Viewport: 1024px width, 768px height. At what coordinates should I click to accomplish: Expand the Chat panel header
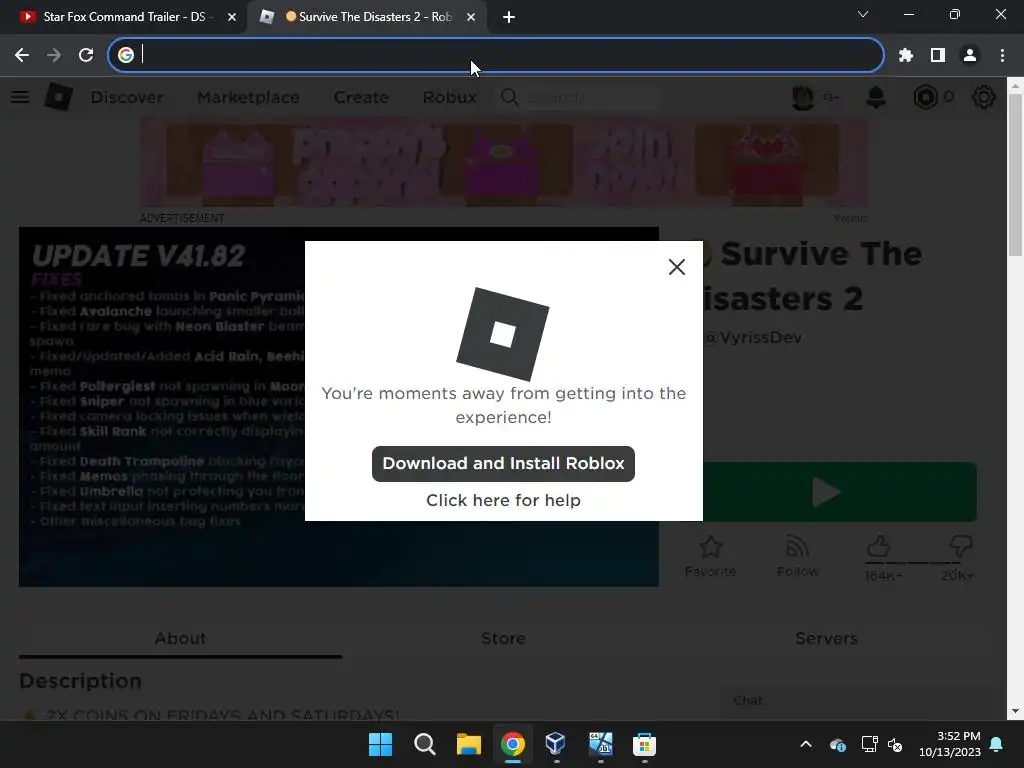click(x=854, y=701)
